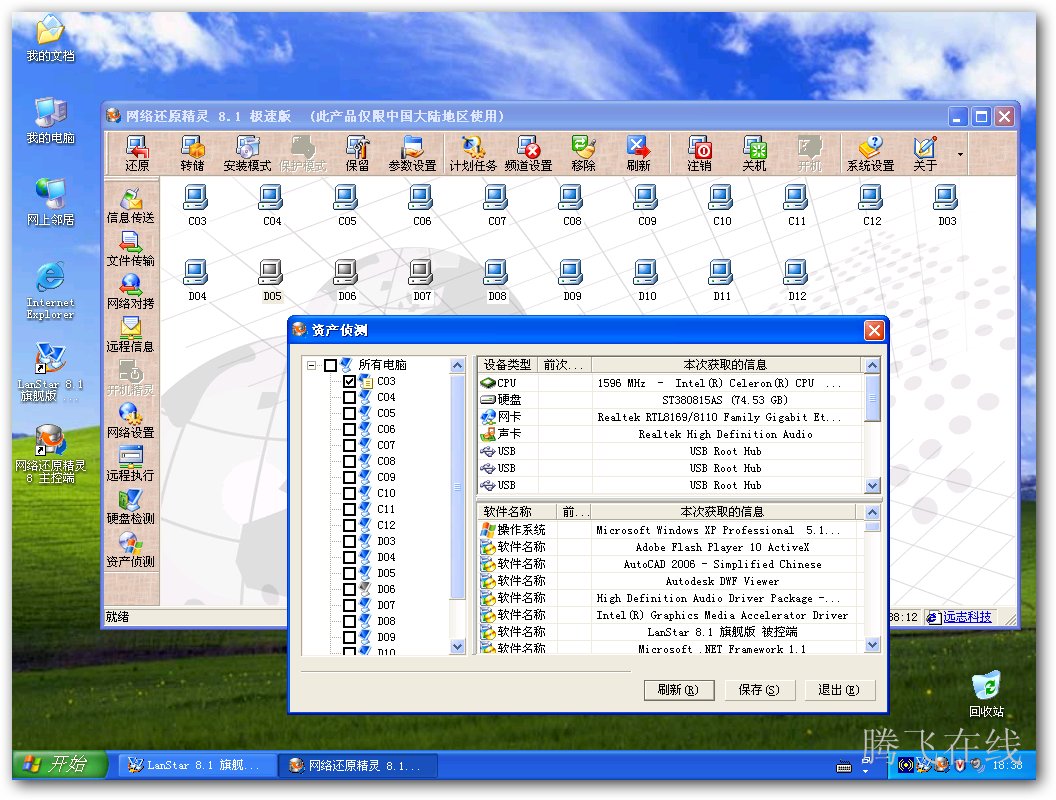Open 文件传输 file transfer in sidebar
The image size is (1056, 800).
(130, 249)
